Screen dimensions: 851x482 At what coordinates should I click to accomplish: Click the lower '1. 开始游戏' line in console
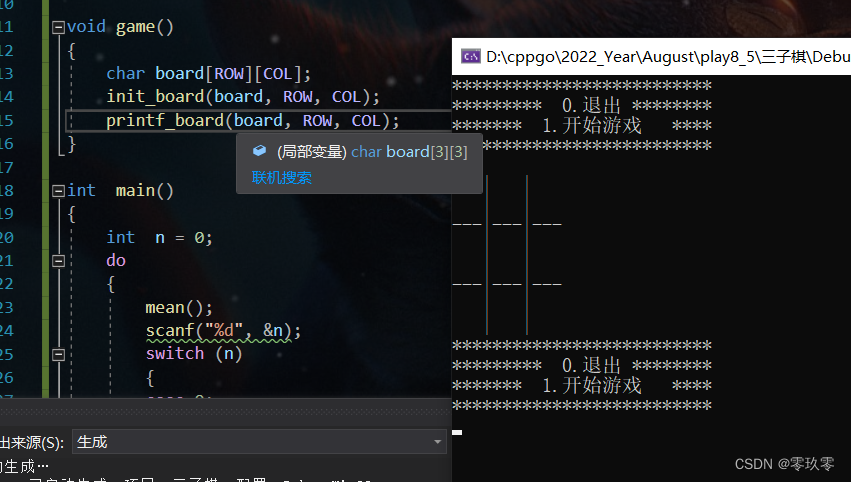pyautogui.click(x=582, y=385)
